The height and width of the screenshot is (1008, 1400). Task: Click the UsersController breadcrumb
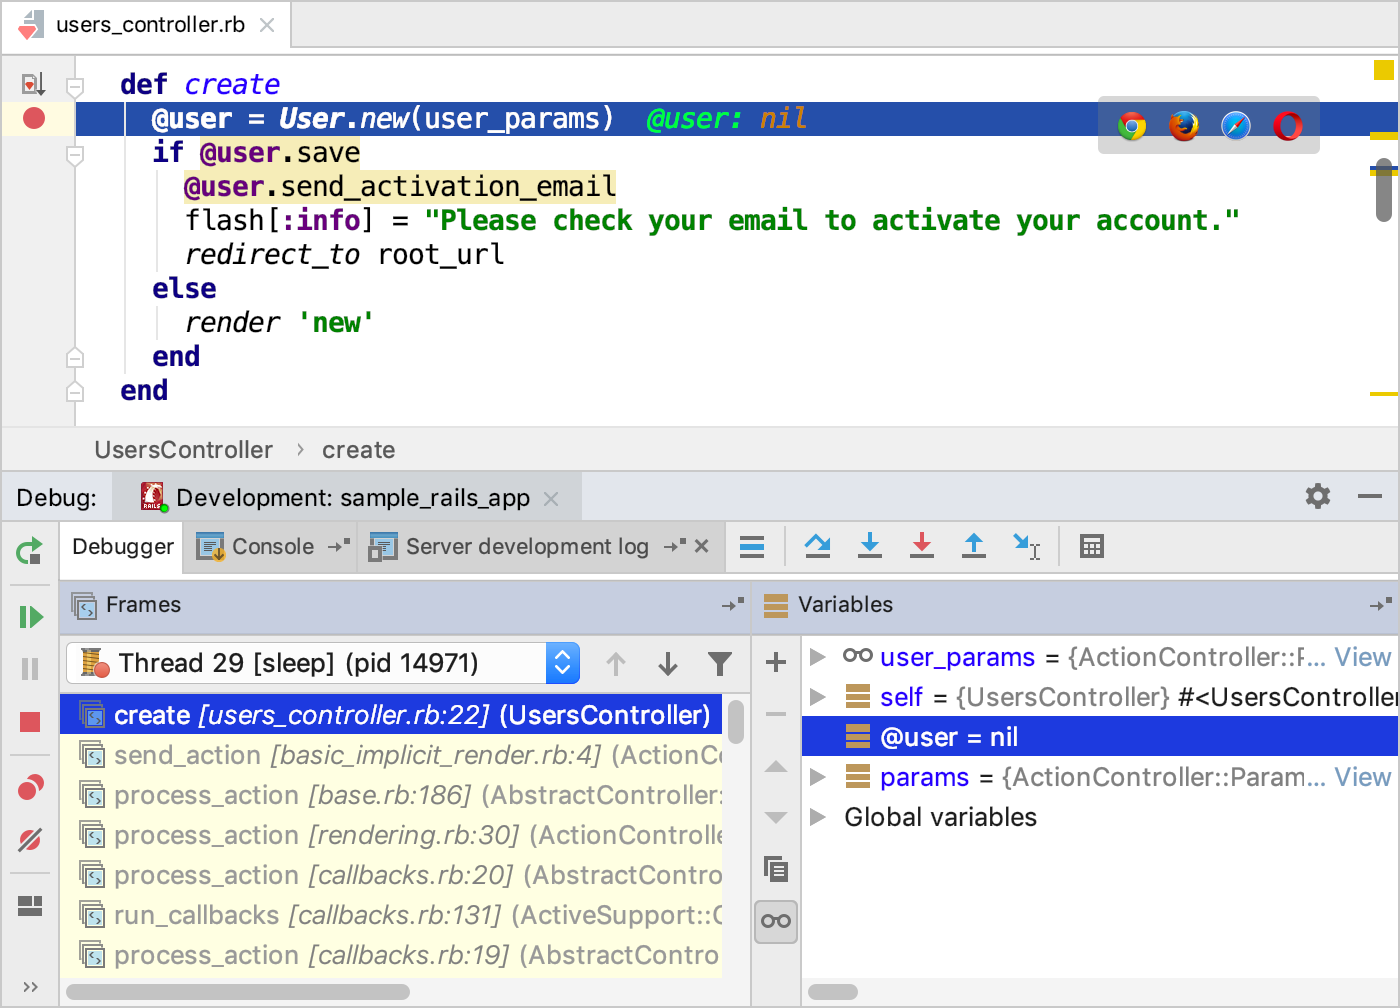click(184, 450)
